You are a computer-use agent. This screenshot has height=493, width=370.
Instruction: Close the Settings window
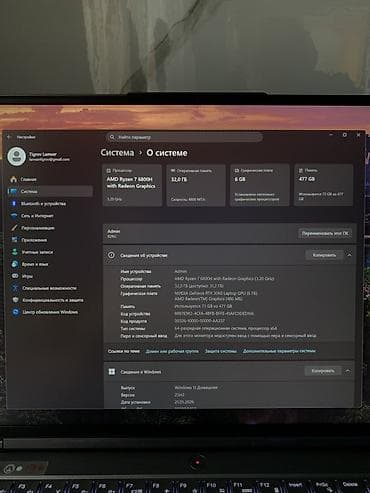click(358, 135)
